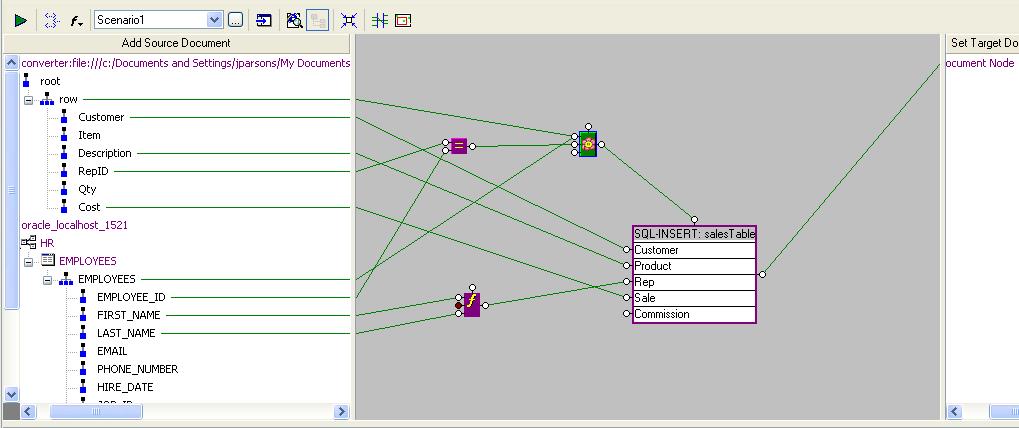1019x428 pixels.
Task: Click the Set Target Document header
Action: [982, 43]
